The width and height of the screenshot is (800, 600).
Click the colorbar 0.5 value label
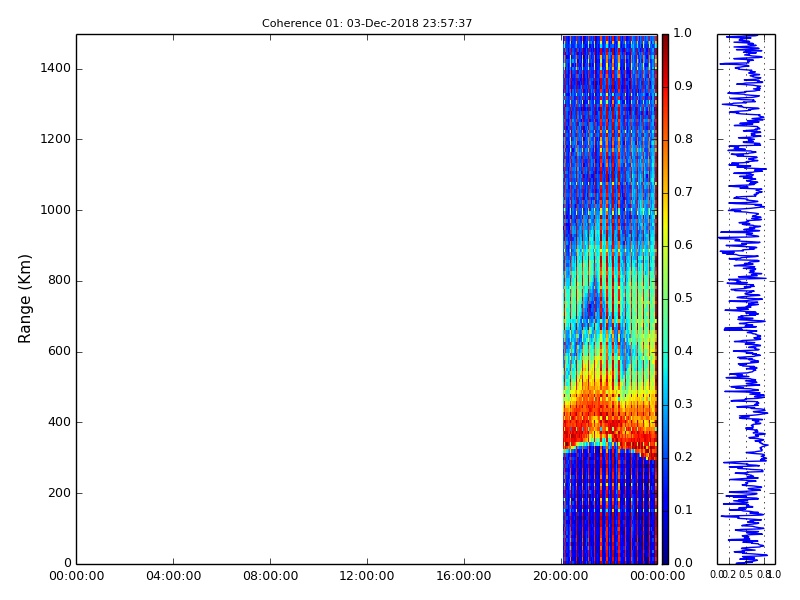[683, 298]
